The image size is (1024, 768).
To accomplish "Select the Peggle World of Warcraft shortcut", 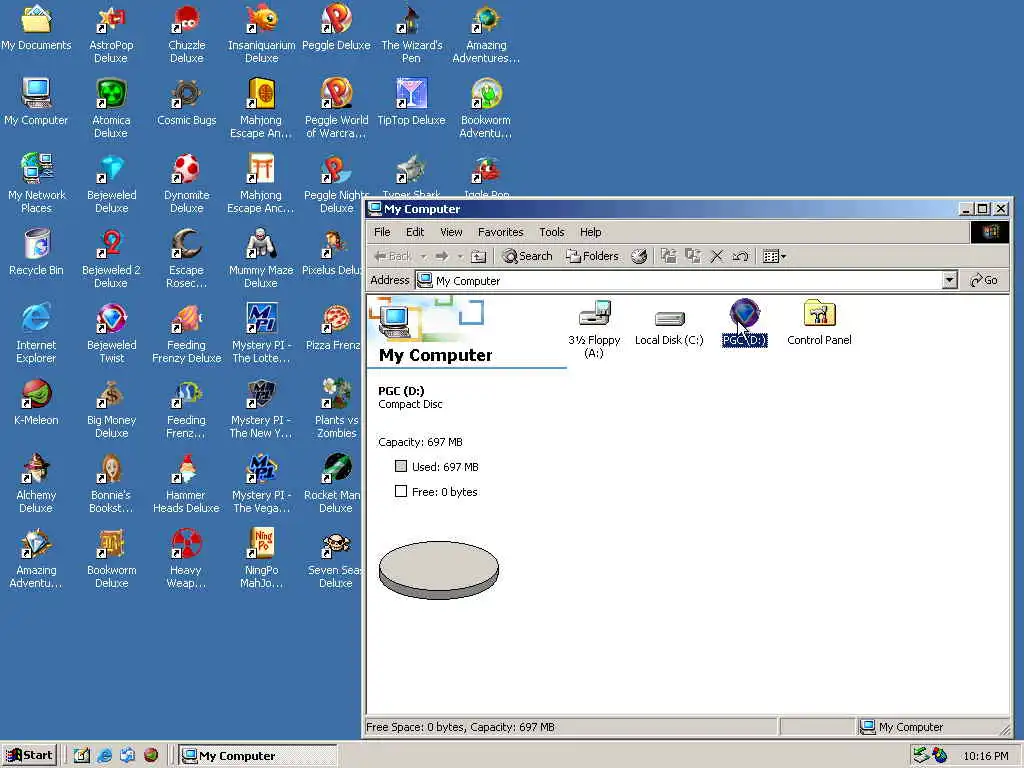I will 336,108.
